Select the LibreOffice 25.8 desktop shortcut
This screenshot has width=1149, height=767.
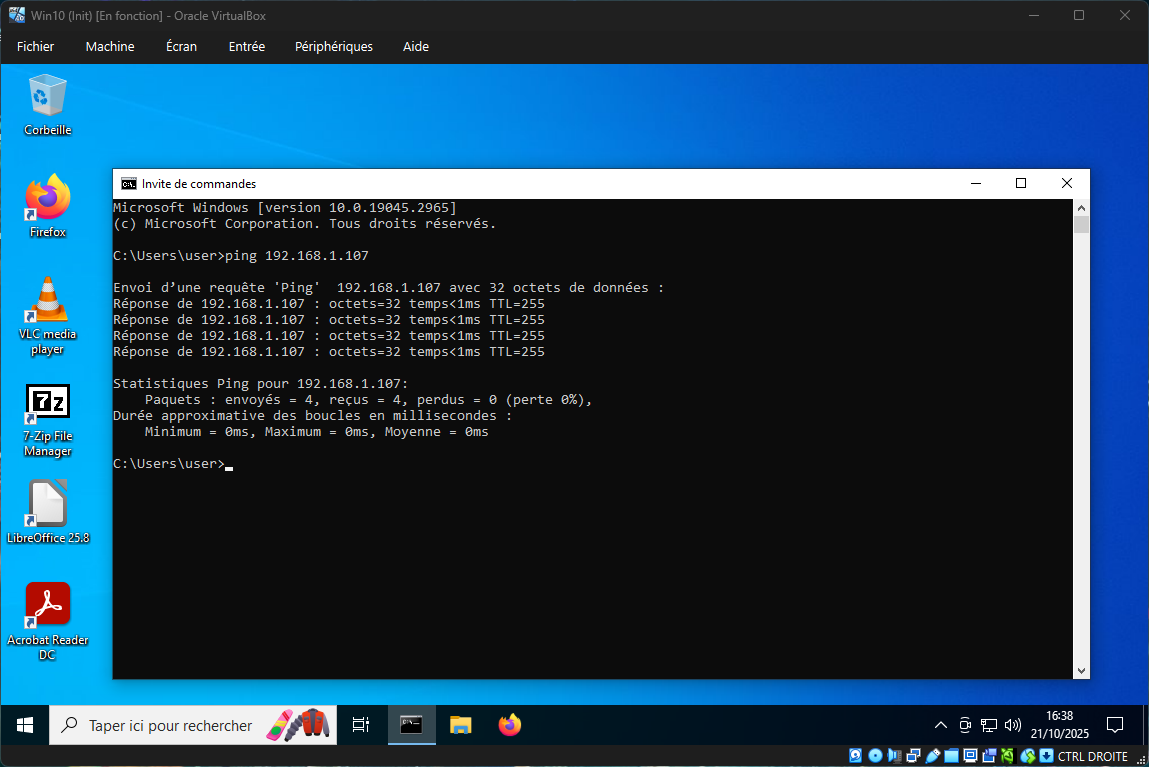(x=47, y=504)
